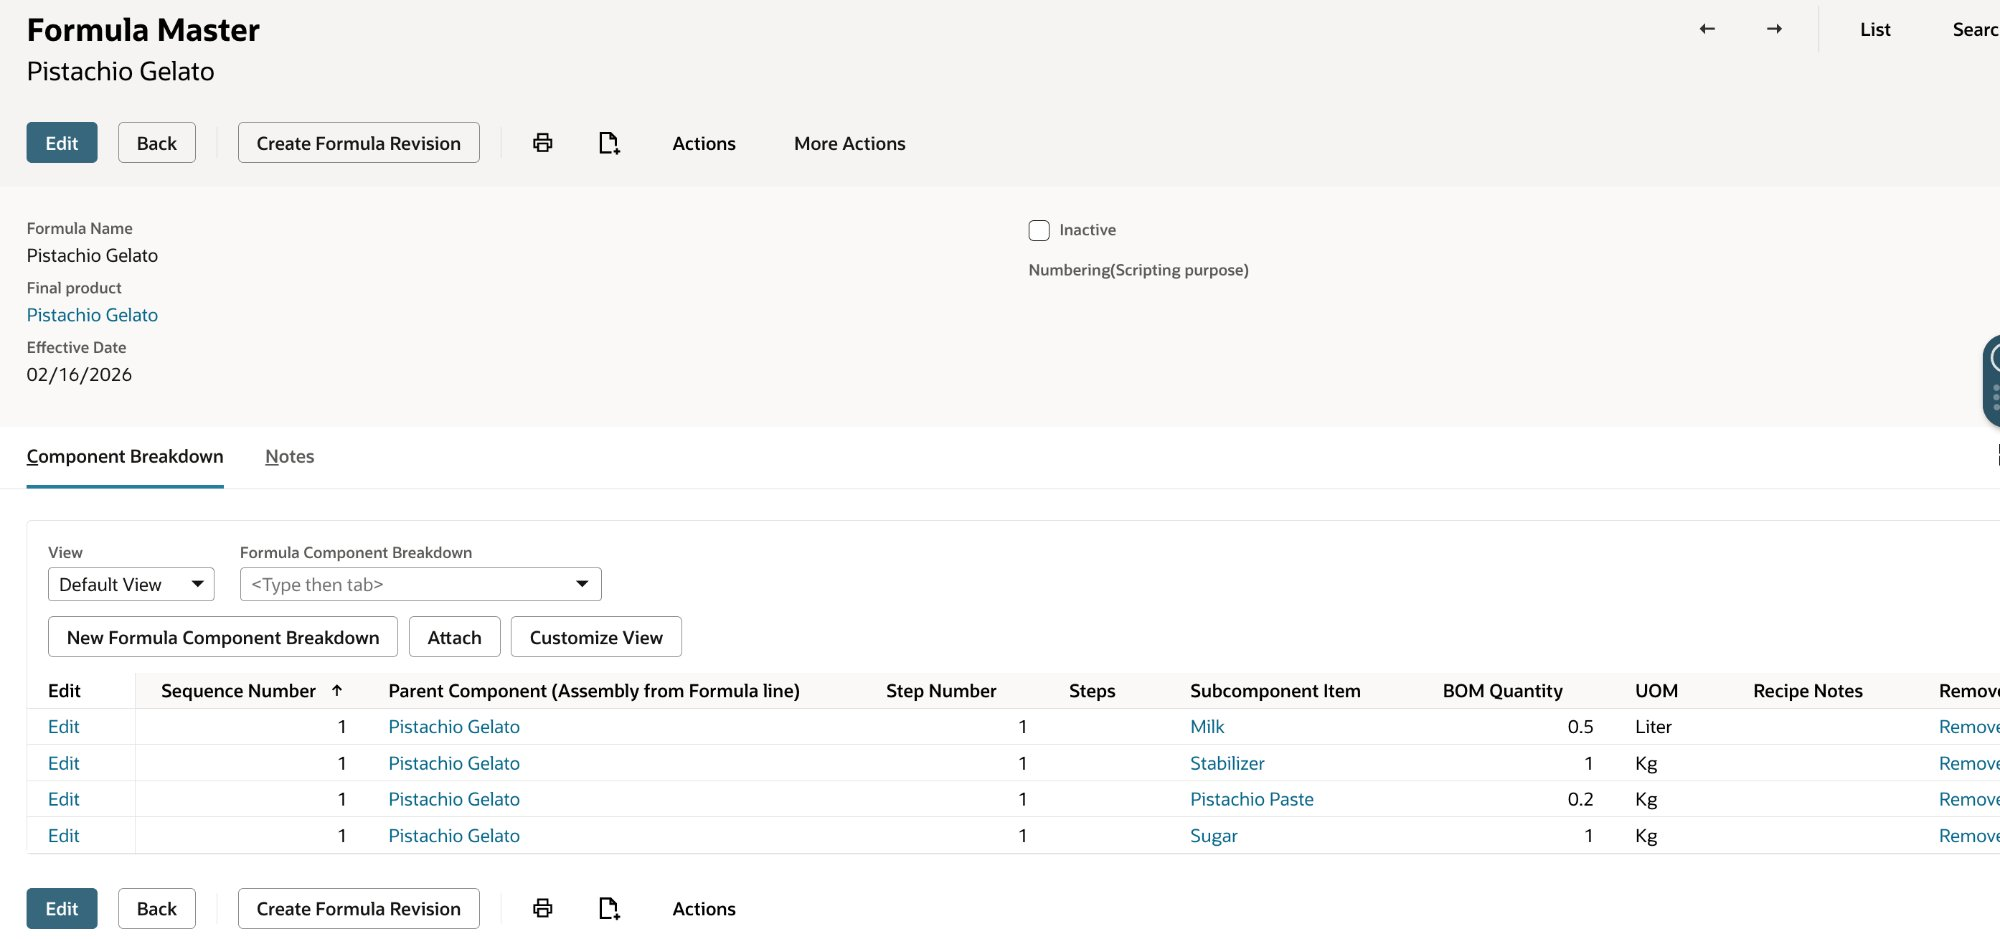The width and height of the screenshot is (2000, 939).
Task: Click Sequence Number sort arrow
Action: click(337, 690)
